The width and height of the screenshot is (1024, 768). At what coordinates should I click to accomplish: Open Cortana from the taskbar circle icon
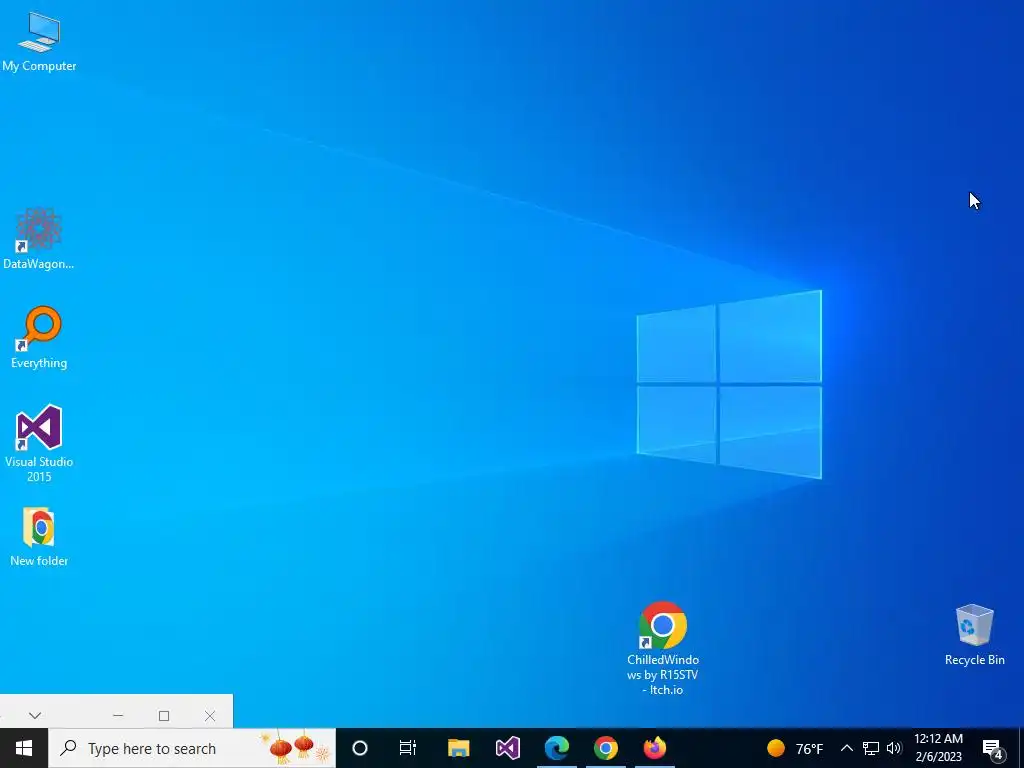pyautogui.click(x=360, y=748)
